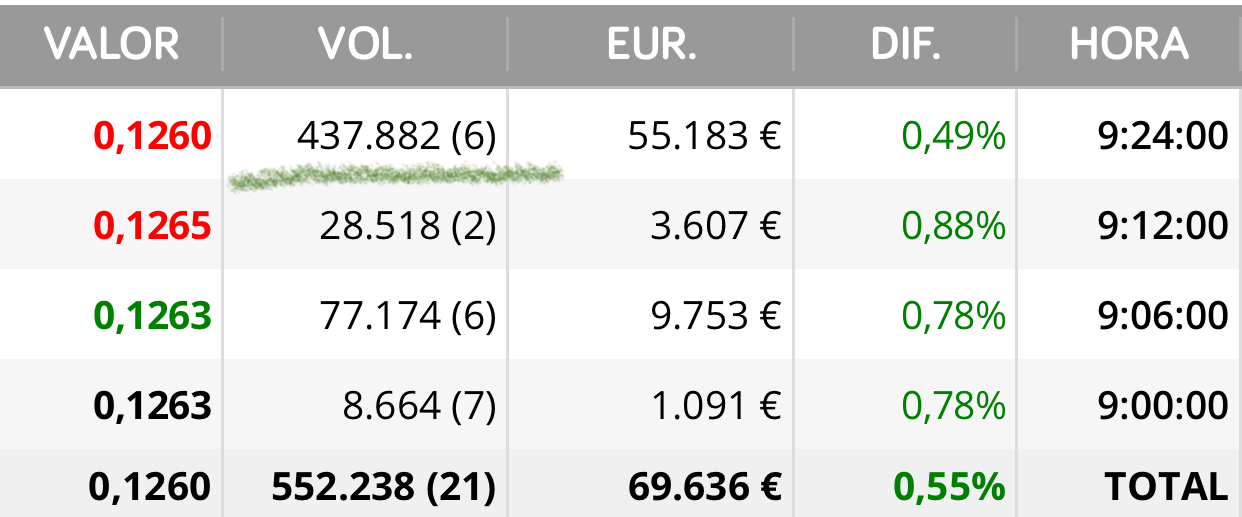The image size is (1242, 517).
Task: Click the TOTAL row label
Action: tap(1166, 486)
